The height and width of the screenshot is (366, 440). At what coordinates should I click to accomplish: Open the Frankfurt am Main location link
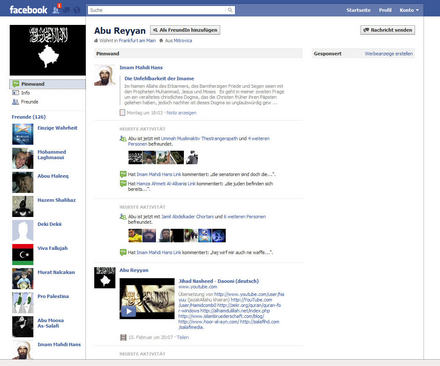pyautogui.click(x=137, y=41)
